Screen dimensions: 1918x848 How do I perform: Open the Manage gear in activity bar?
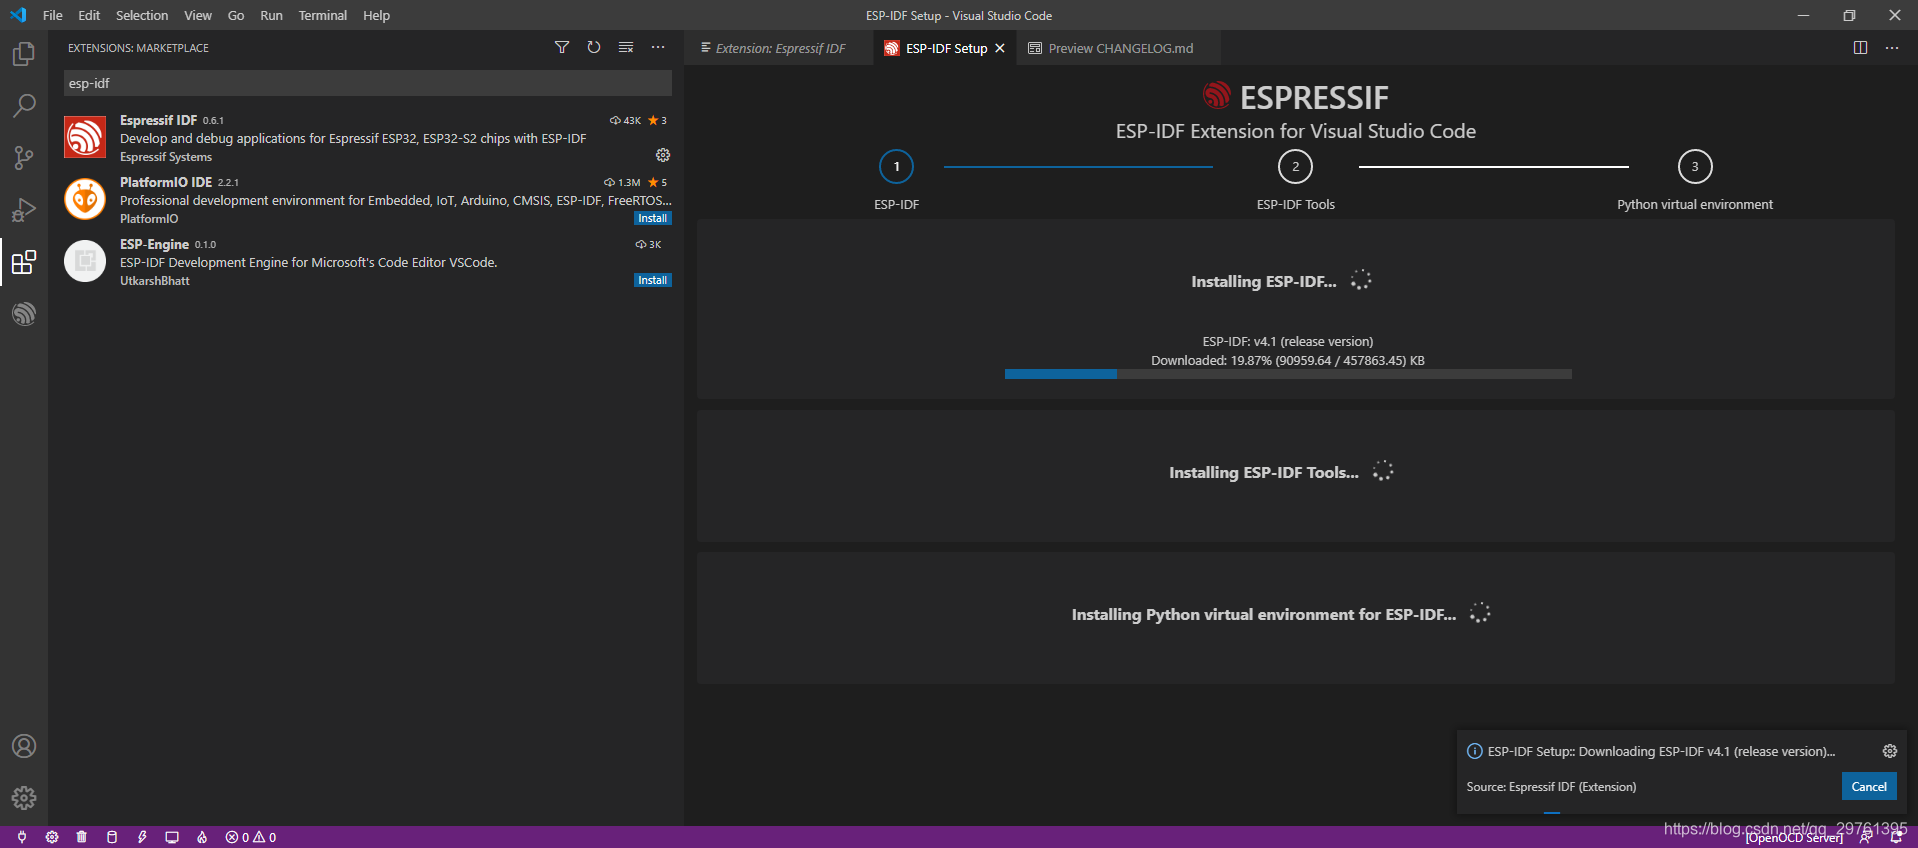pos(24,798)
